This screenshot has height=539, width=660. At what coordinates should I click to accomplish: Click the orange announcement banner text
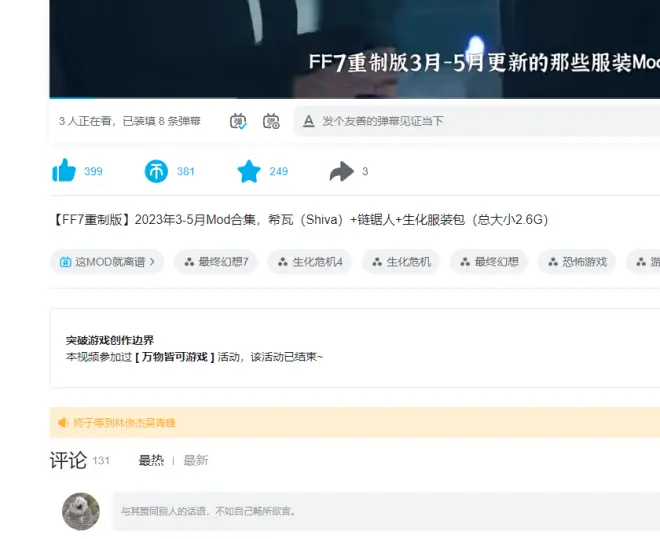click(123, 423)
